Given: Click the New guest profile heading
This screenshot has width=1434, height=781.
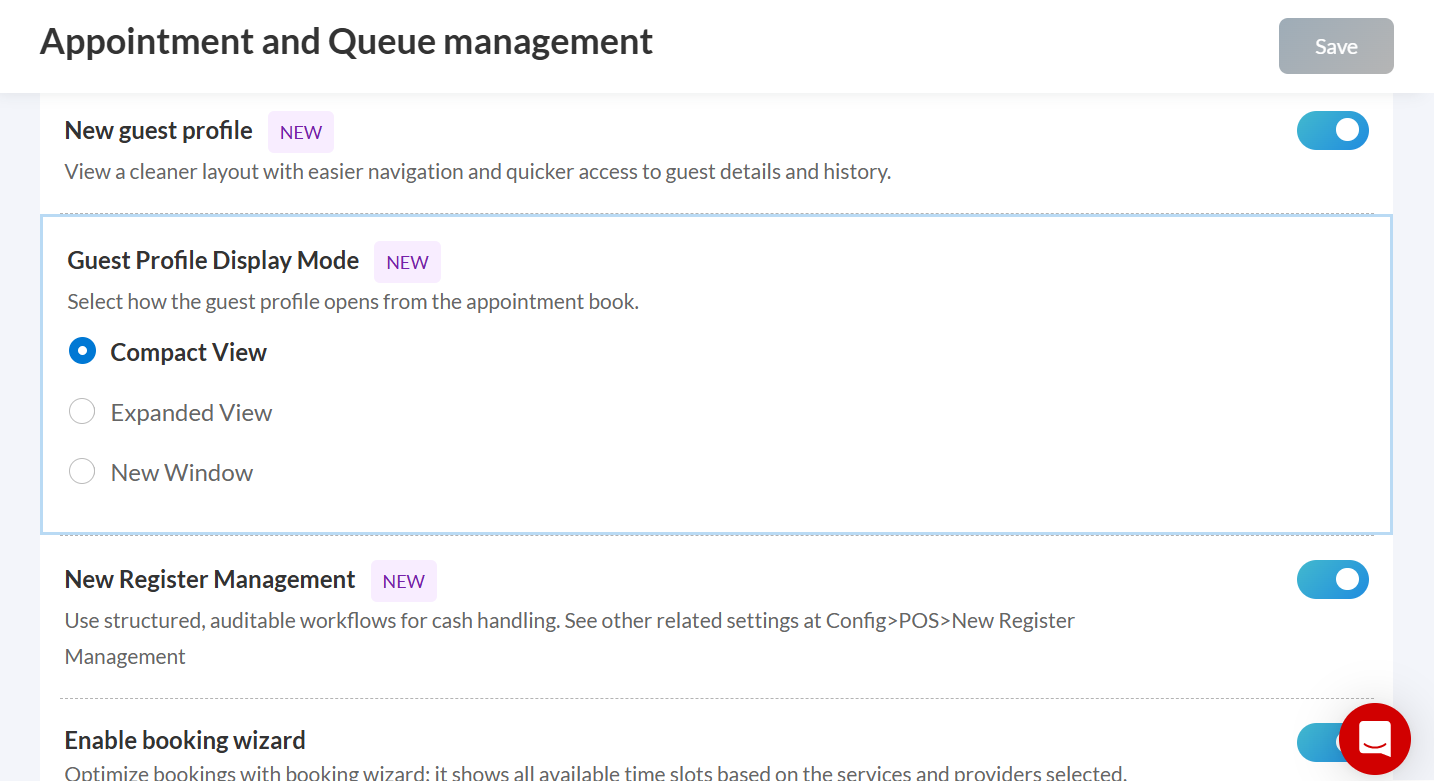Looking at the screenshot, I should (158, 131).
